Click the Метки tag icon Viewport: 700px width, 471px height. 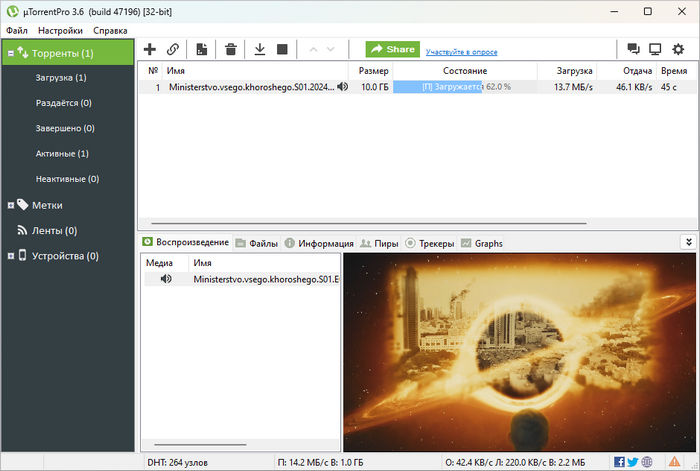point(22,205)
